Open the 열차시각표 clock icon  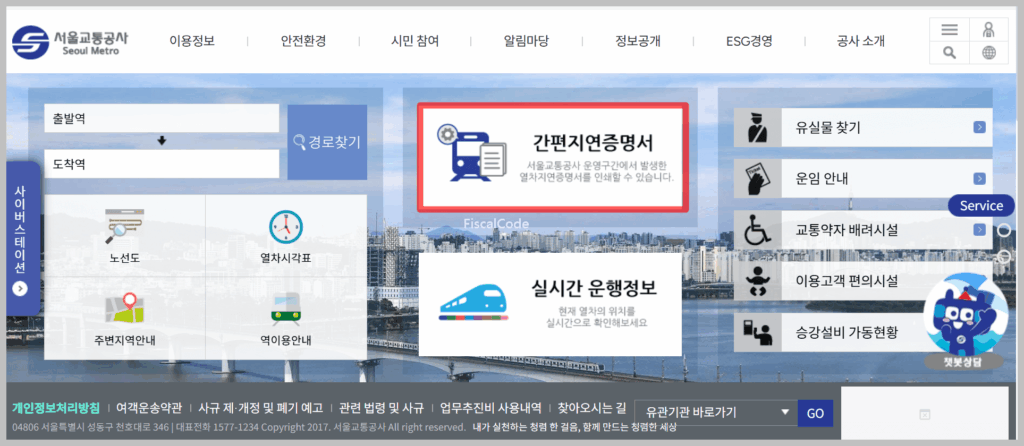[286, 227]
